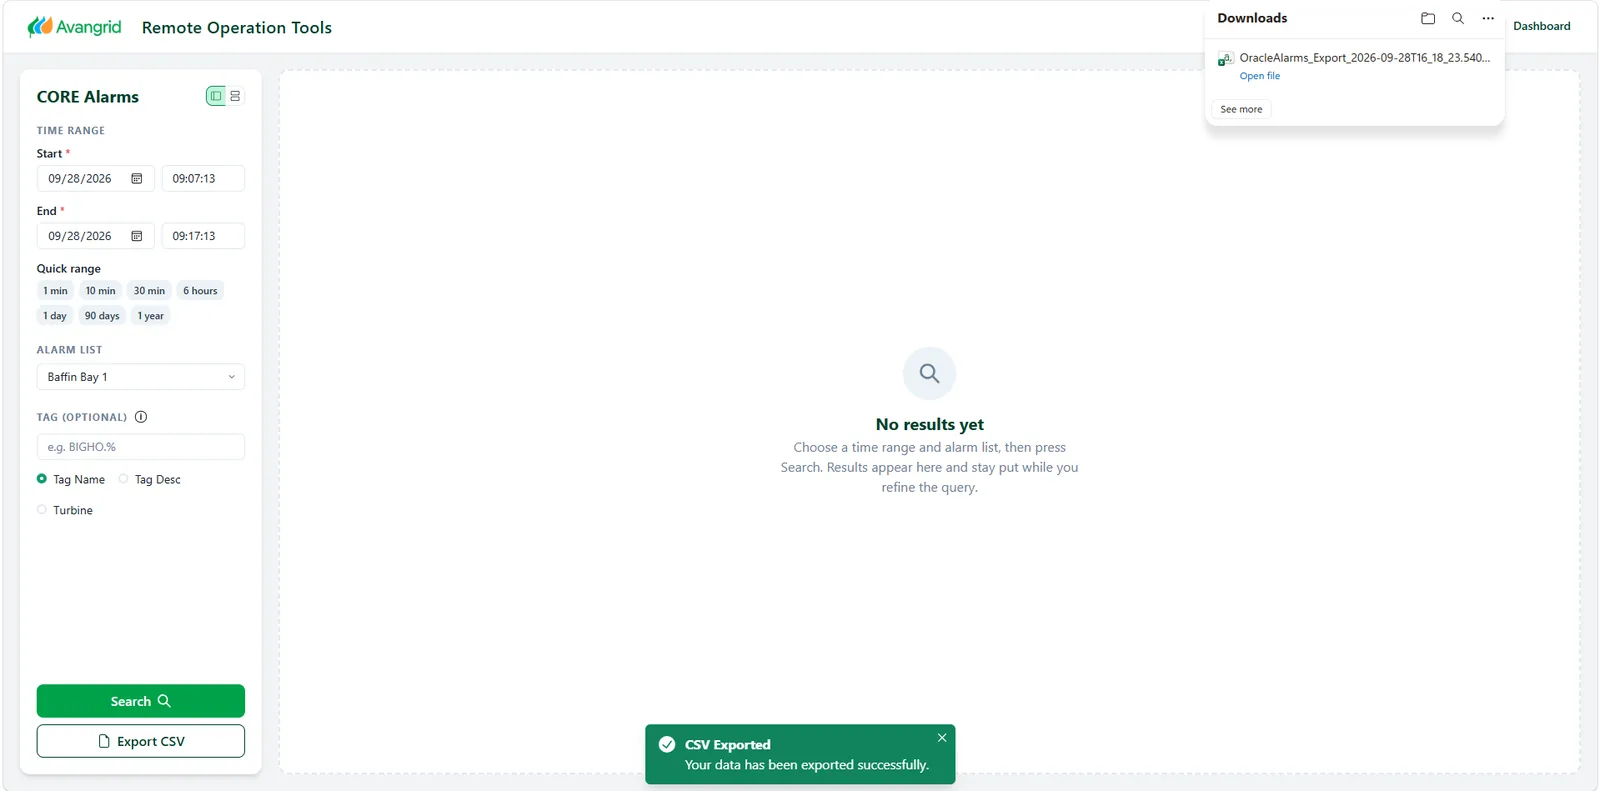Set quick range to 30 min
Screen dimensions: 1600x791
149,291
